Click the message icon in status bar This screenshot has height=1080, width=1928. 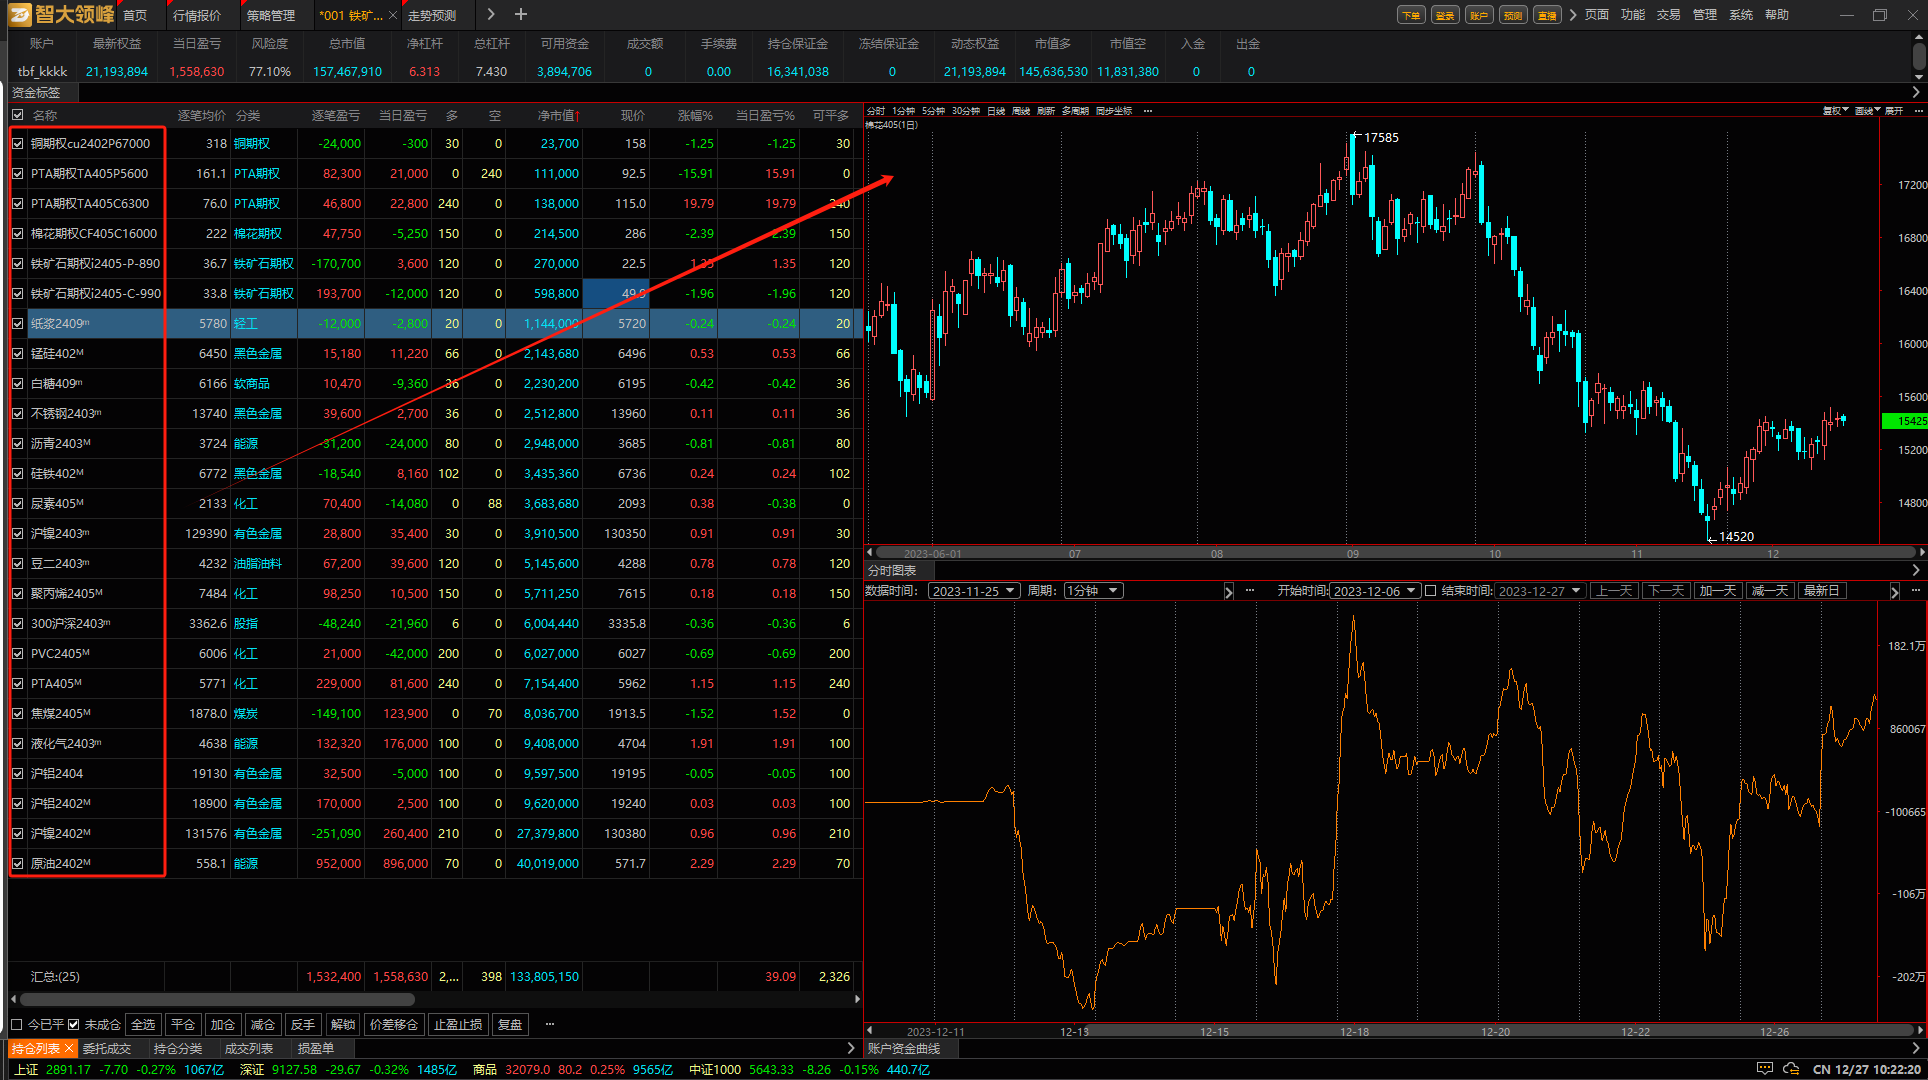point(1765,1069)
